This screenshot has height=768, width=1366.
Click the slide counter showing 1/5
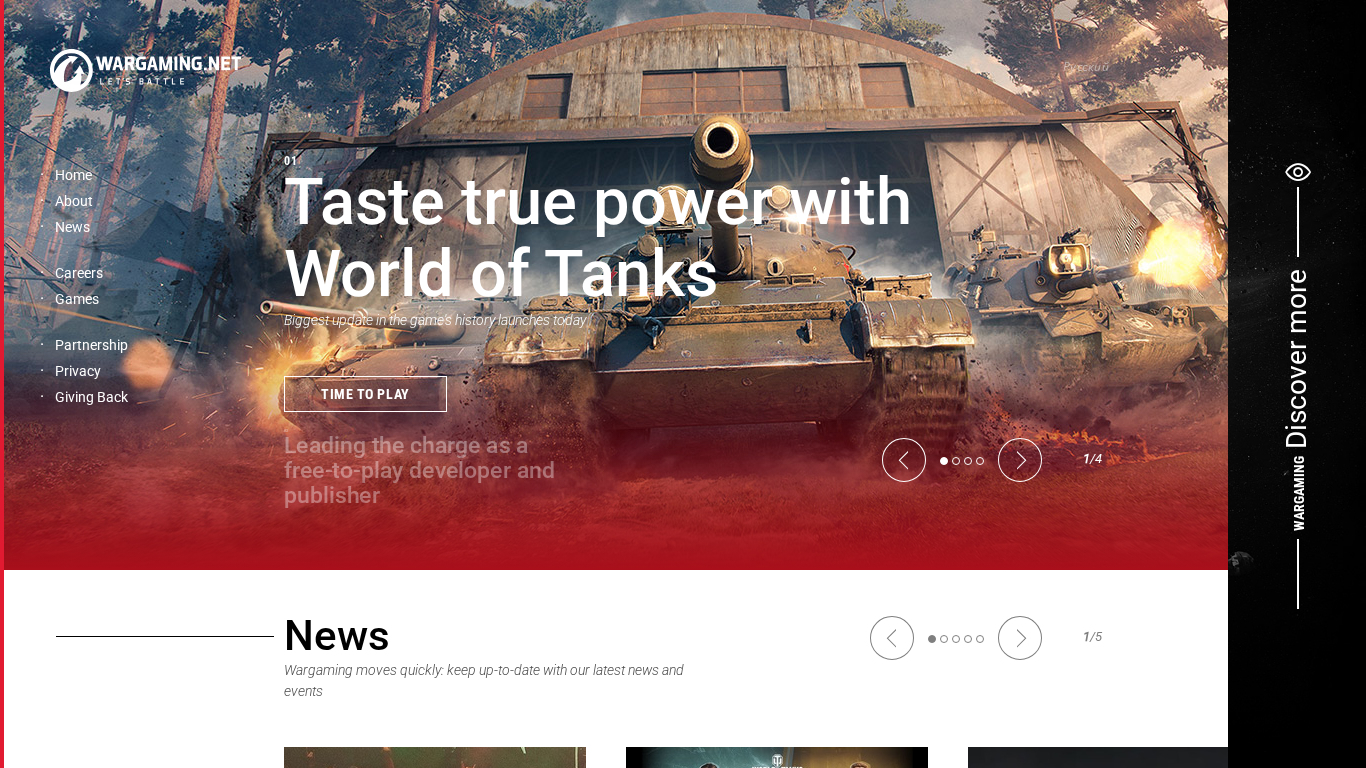(1092, 636)
